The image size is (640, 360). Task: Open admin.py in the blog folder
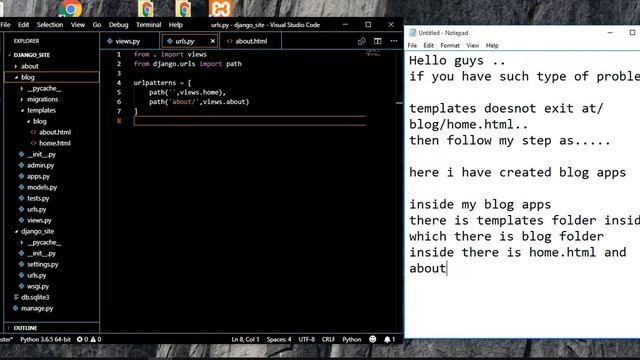click(x=40, y=165)
